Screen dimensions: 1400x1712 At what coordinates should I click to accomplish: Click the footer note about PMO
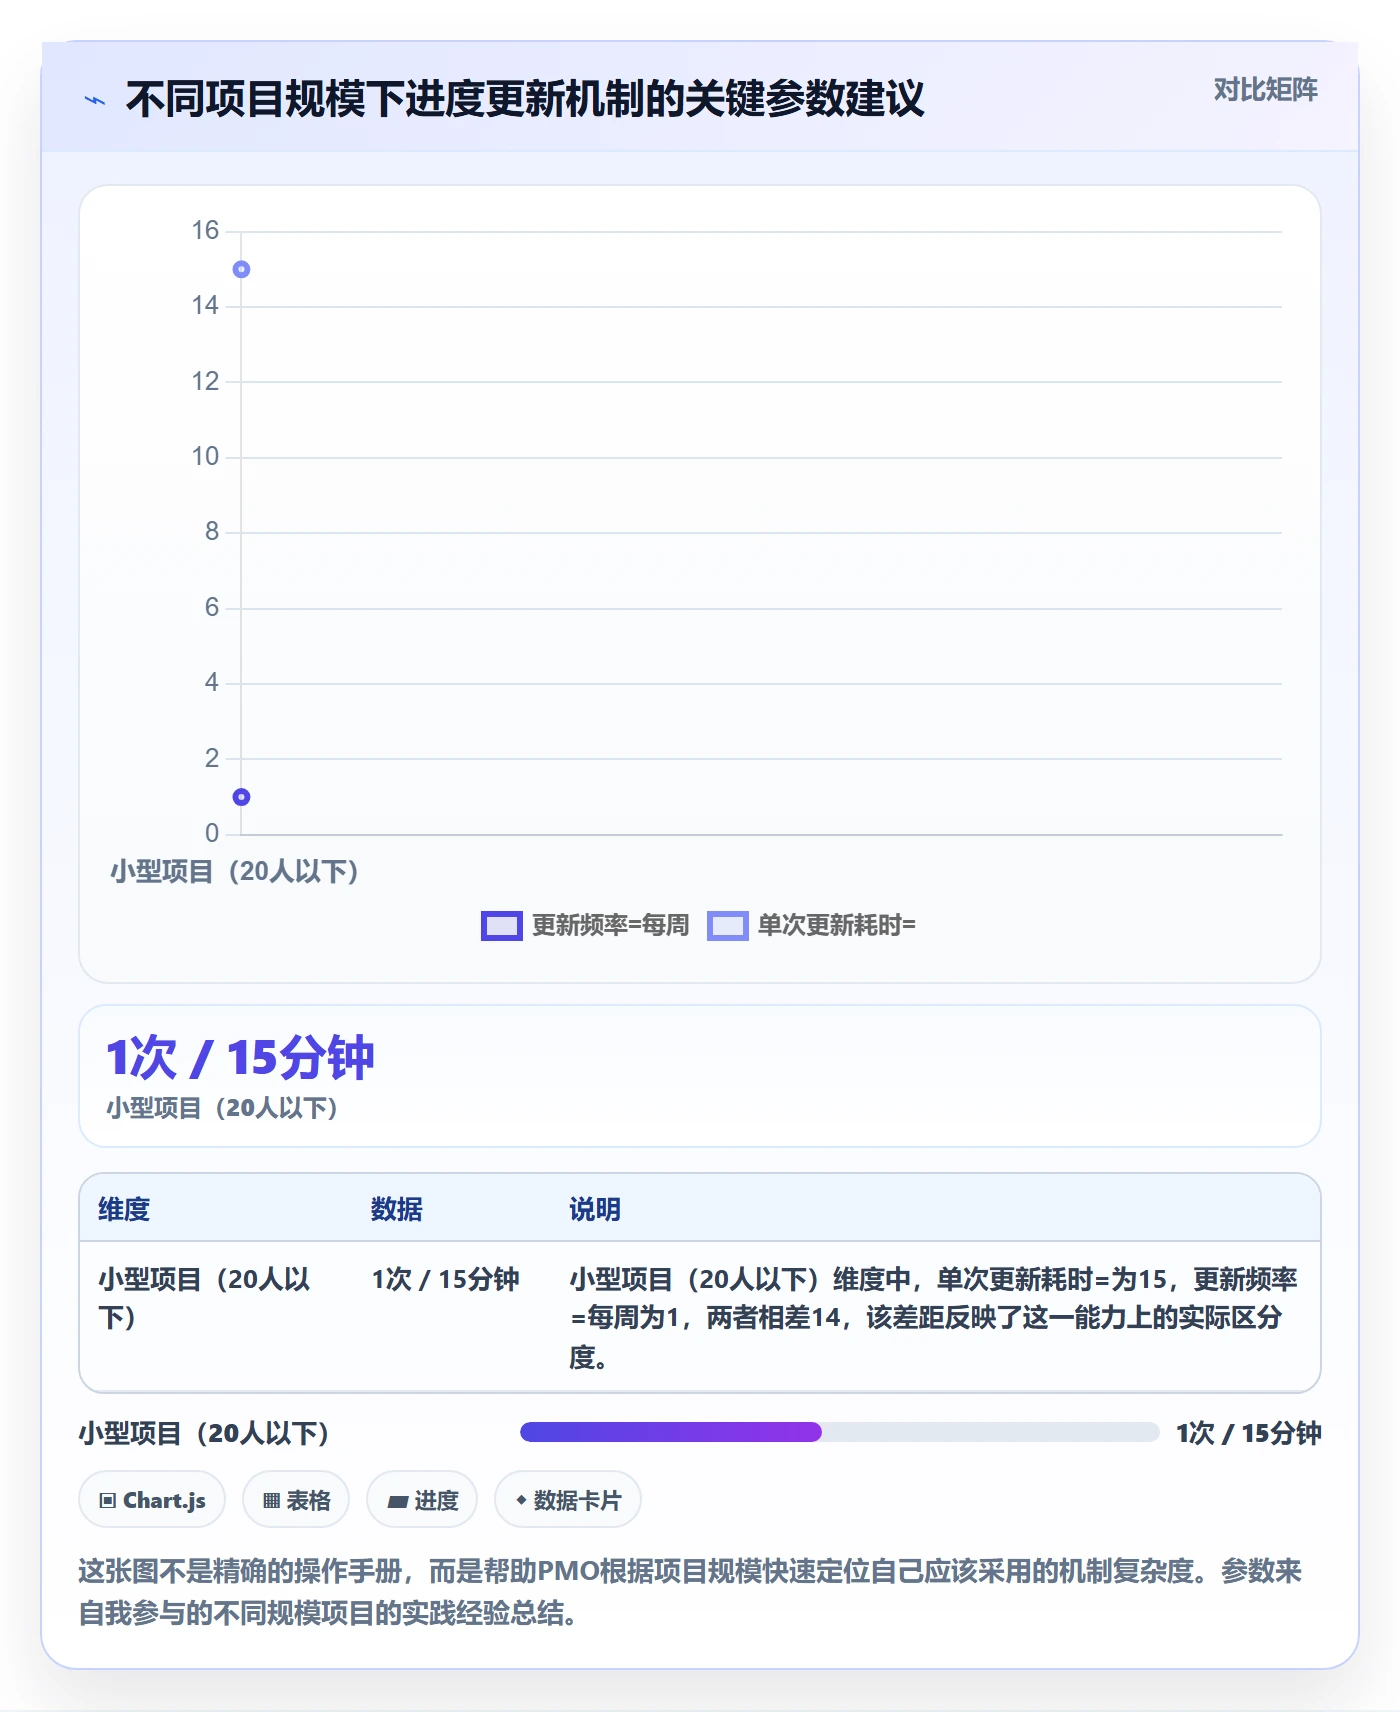(x=690, y=1592)
